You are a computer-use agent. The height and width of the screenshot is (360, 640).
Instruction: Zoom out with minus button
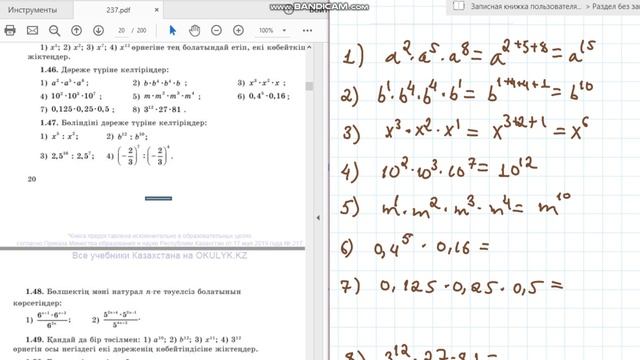pos(216,30)
